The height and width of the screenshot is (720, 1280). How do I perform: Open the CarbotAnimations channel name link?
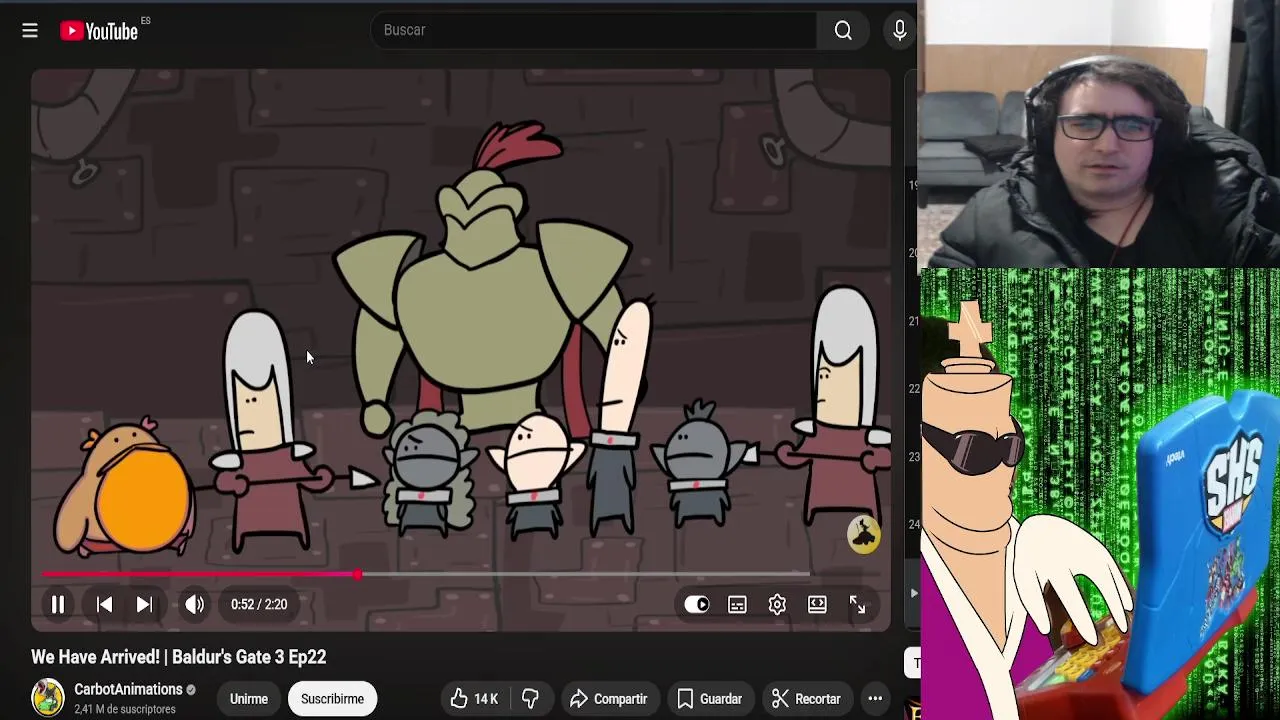[128, 689]
